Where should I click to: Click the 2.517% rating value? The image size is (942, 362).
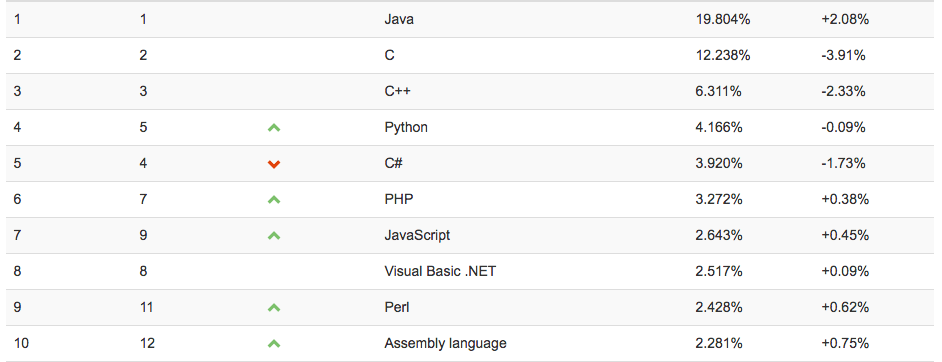719,271
